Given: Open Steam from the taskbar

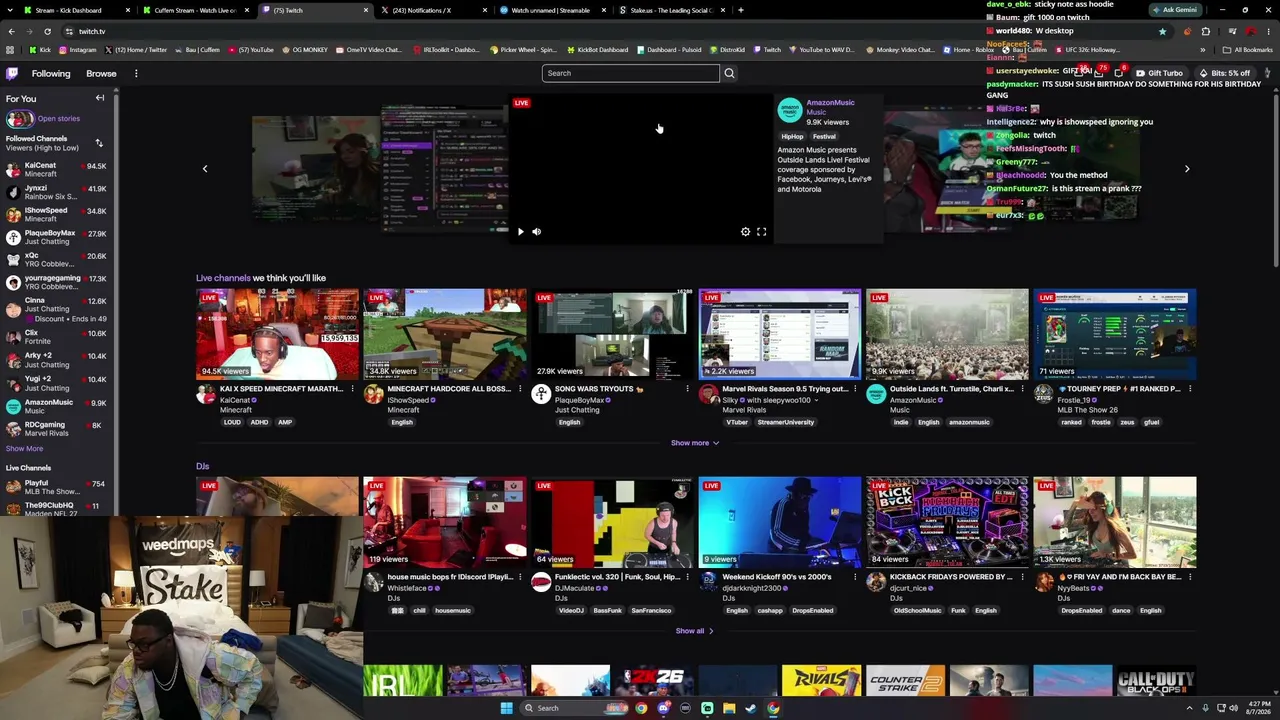Looking at the screenshot, I should click(751, 708).
